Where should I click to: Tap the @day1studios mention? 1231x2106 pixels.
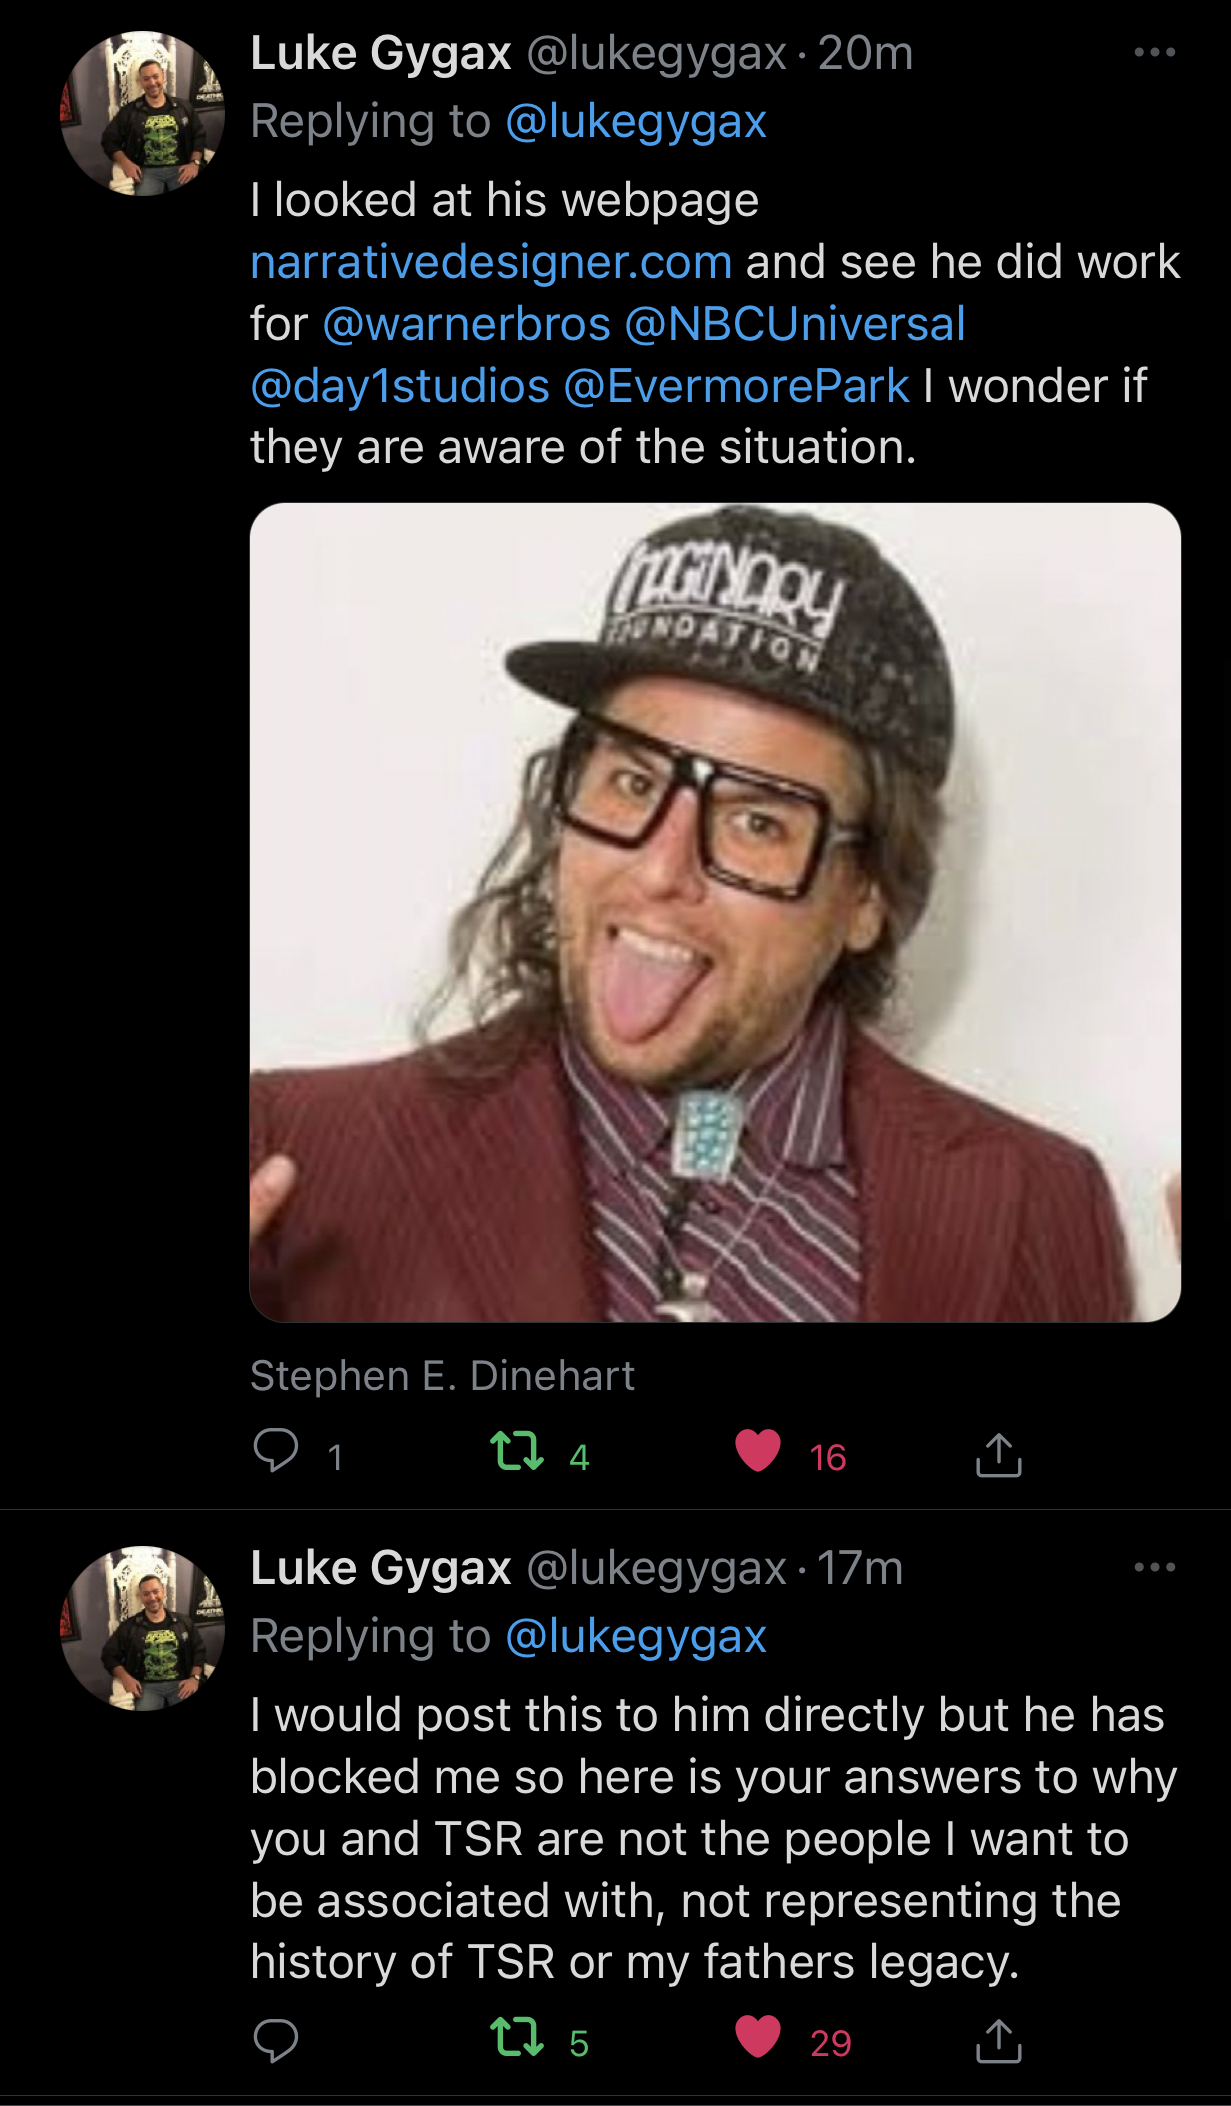[x=400, y=386]
